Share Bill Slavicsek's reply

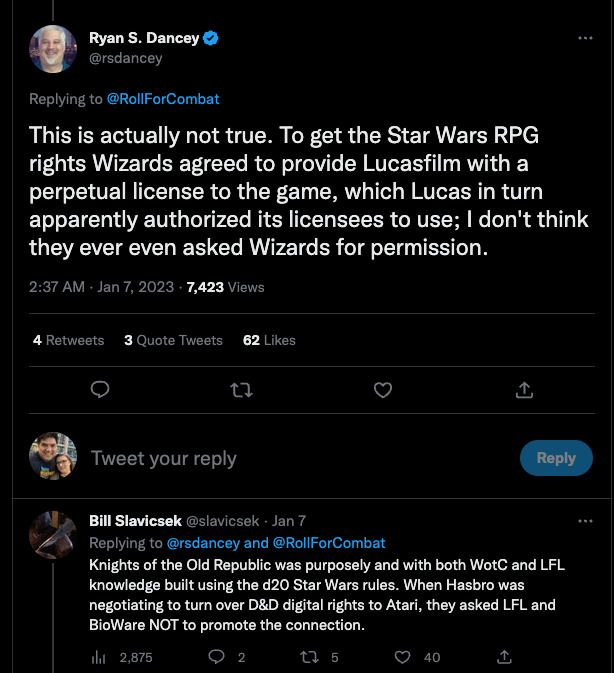(506, 657)
